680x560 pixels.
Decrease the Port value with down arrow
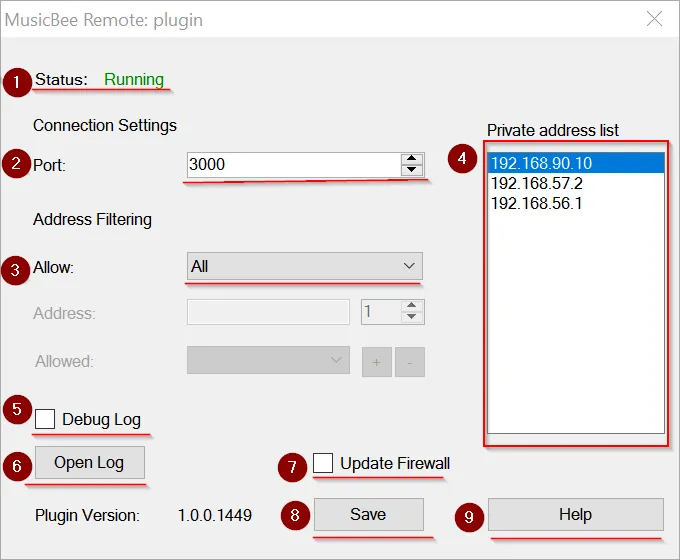pos(412,170)
